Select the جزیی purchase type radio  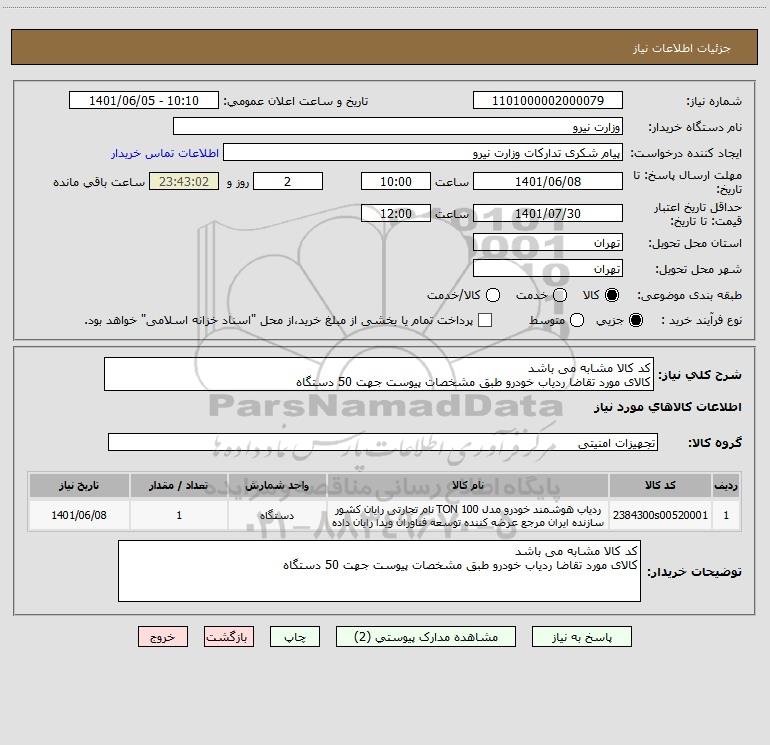635,320
